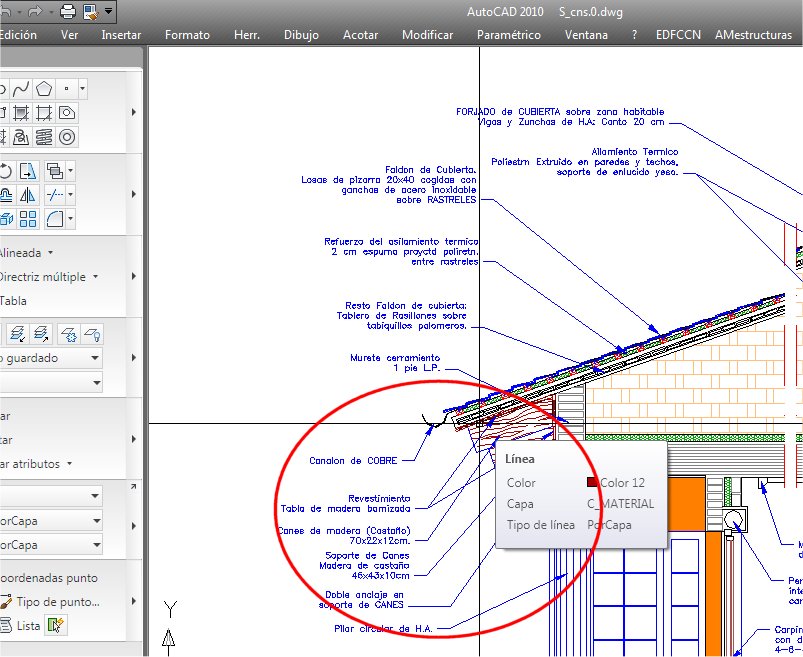This screenshot has height=657, width=803.
Task: Open the Redo history dropdown arrow
Action: [x=51, y=11]
